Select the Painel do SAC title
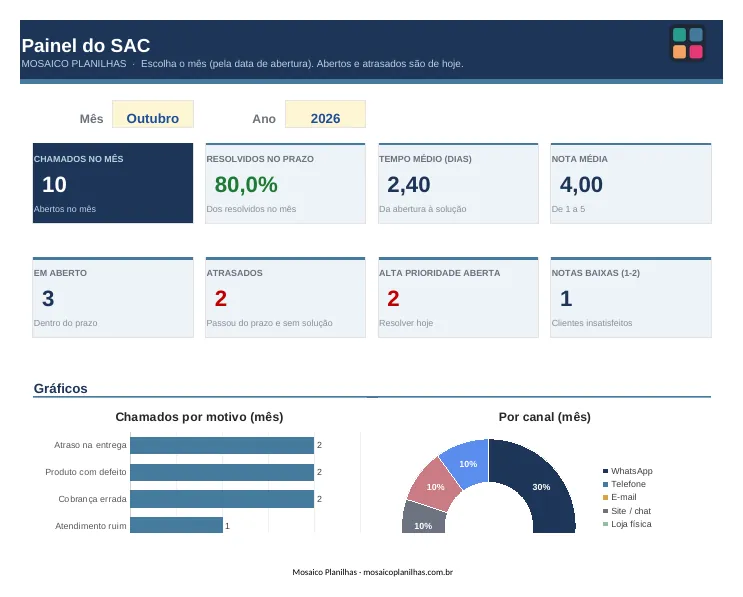 click(86, 45)
